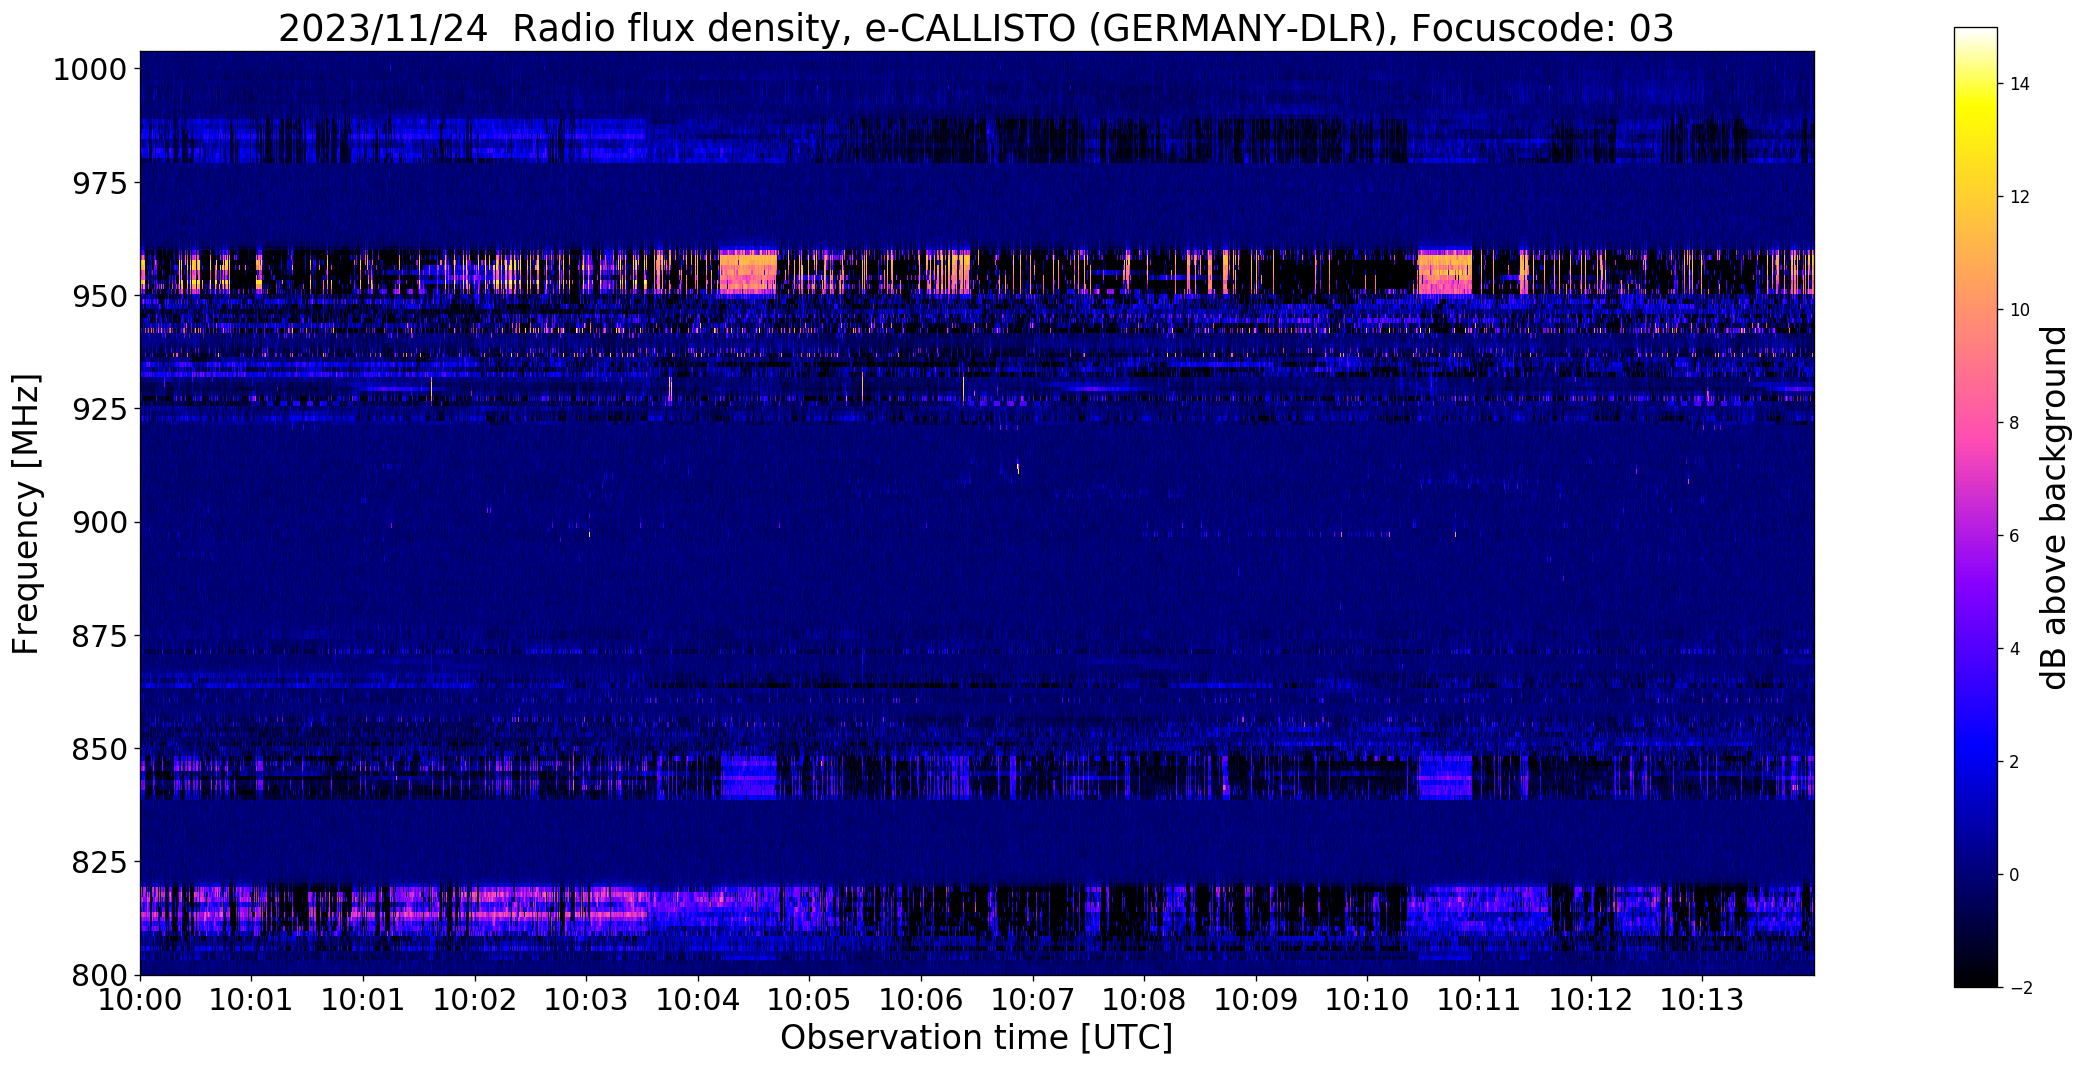Image resolution: width=2085 pixels, height=1067 pixels.
Task: Click the 10:13 time tick label
Action: [x=1702, y=1000]
